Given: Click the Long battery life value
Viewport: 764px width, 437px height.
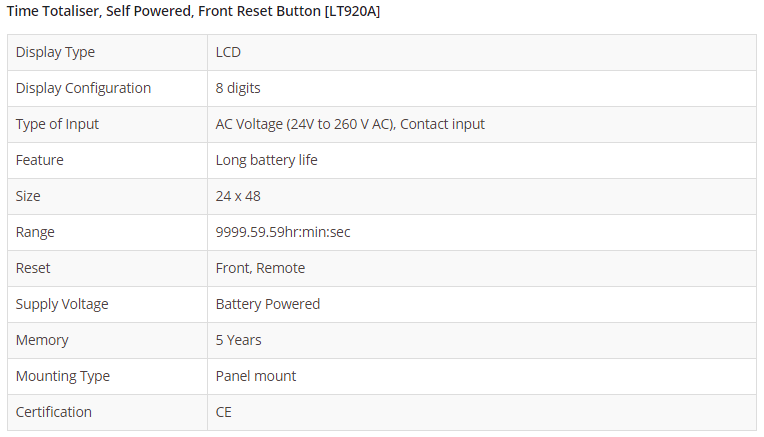Looking at the screenshot, I should [266, 160].
